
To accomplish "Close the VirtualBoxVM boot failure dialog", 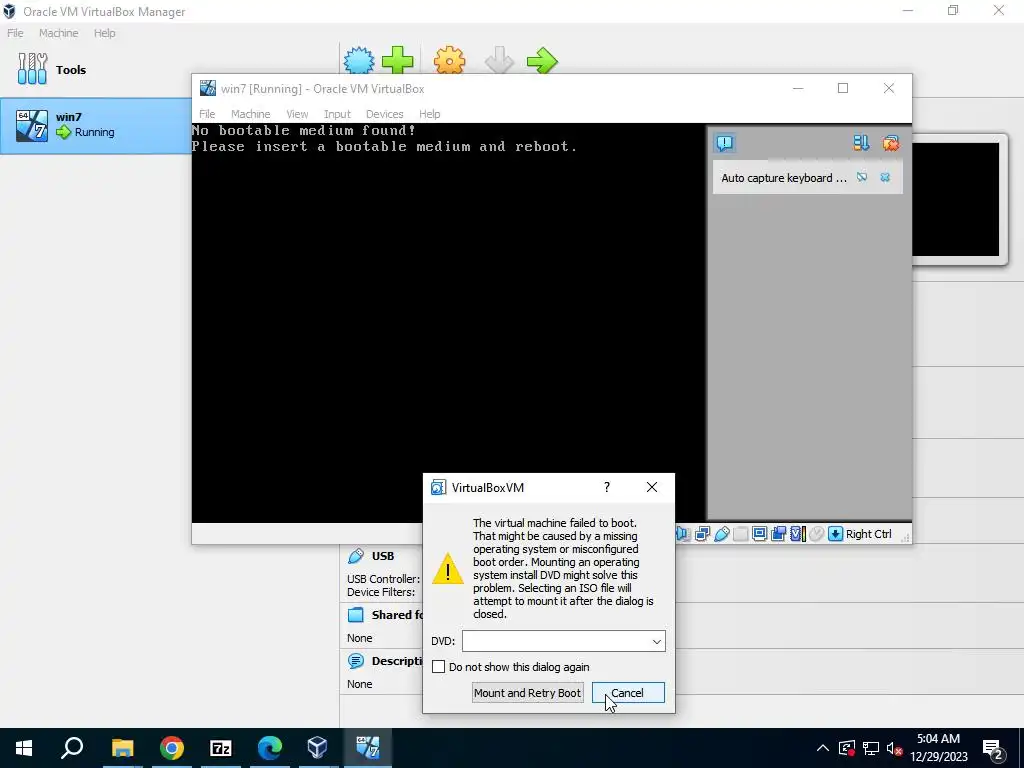I will (x=652, y=487).
